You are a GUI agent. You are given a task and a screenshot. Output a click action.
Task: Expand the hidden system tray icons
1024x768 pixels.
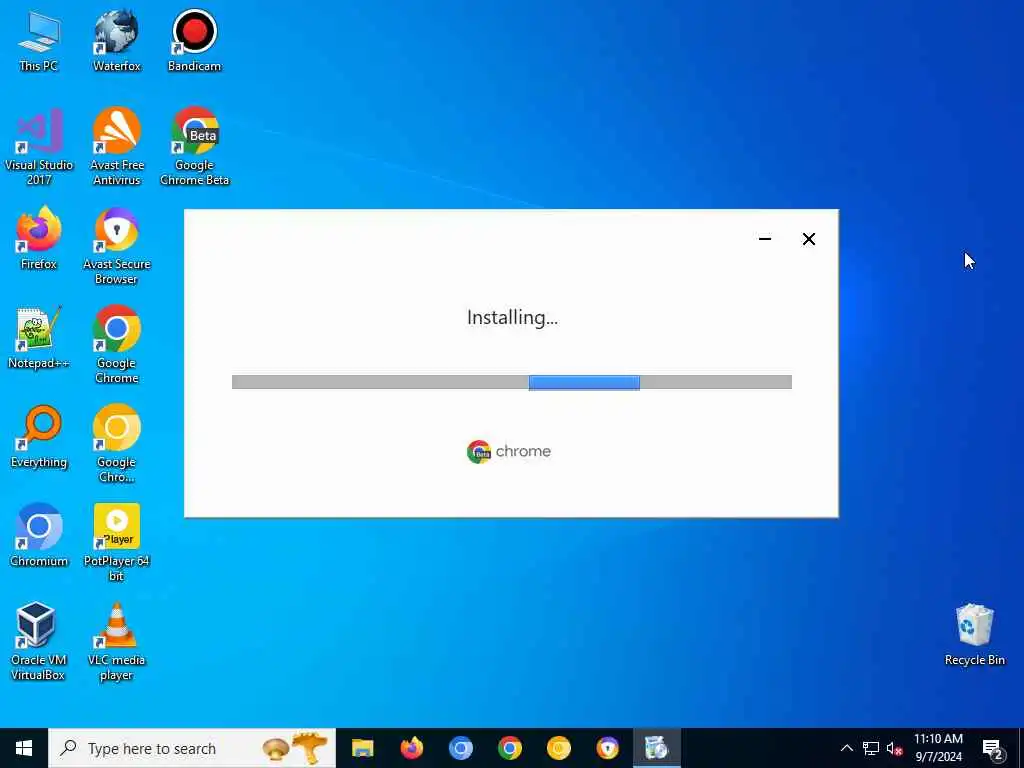pos(846,748)
